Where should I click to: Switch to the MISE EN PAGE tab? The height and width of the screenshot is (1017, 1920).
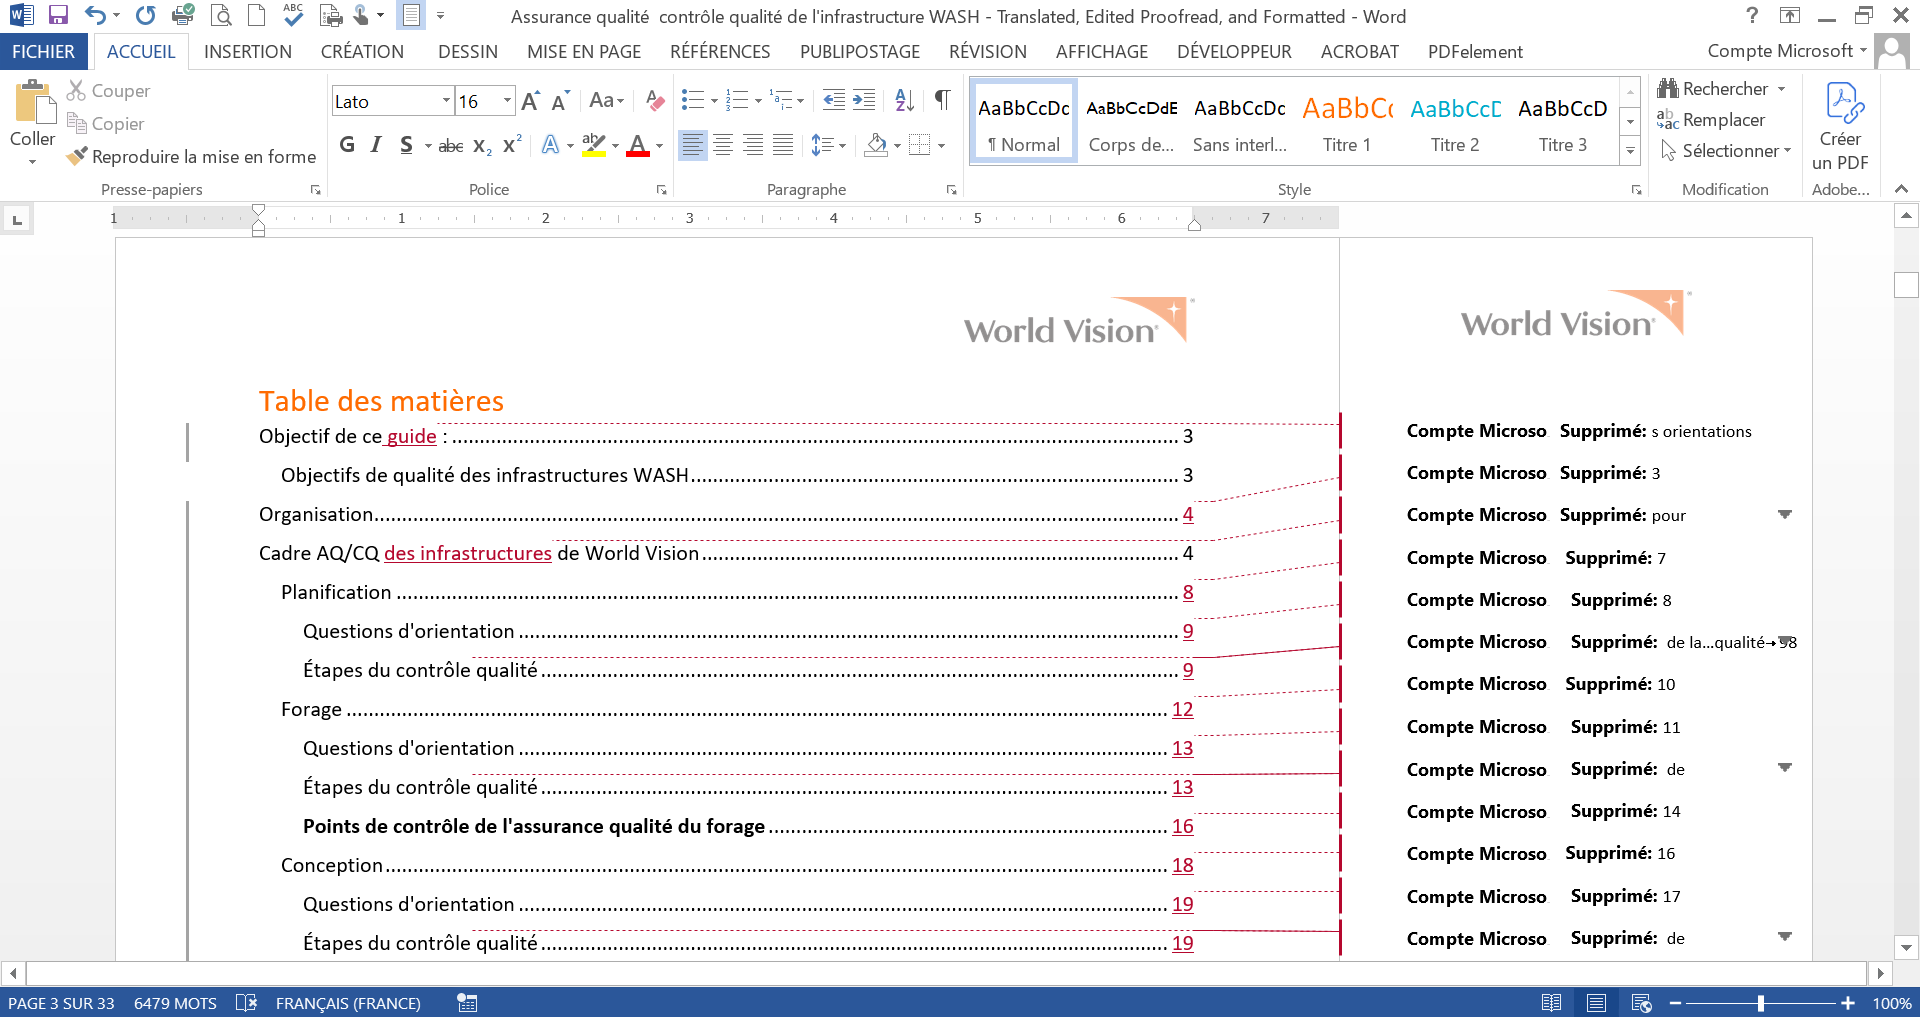[x=584, y=51]
